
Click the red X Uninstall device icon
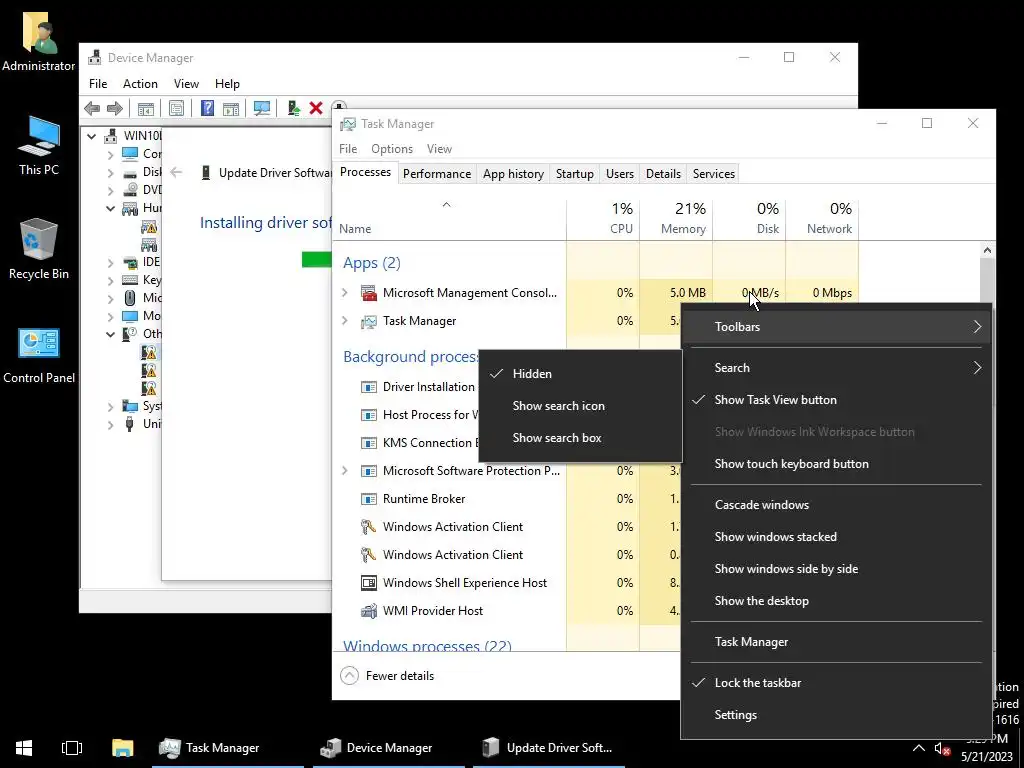click(316, 108)
